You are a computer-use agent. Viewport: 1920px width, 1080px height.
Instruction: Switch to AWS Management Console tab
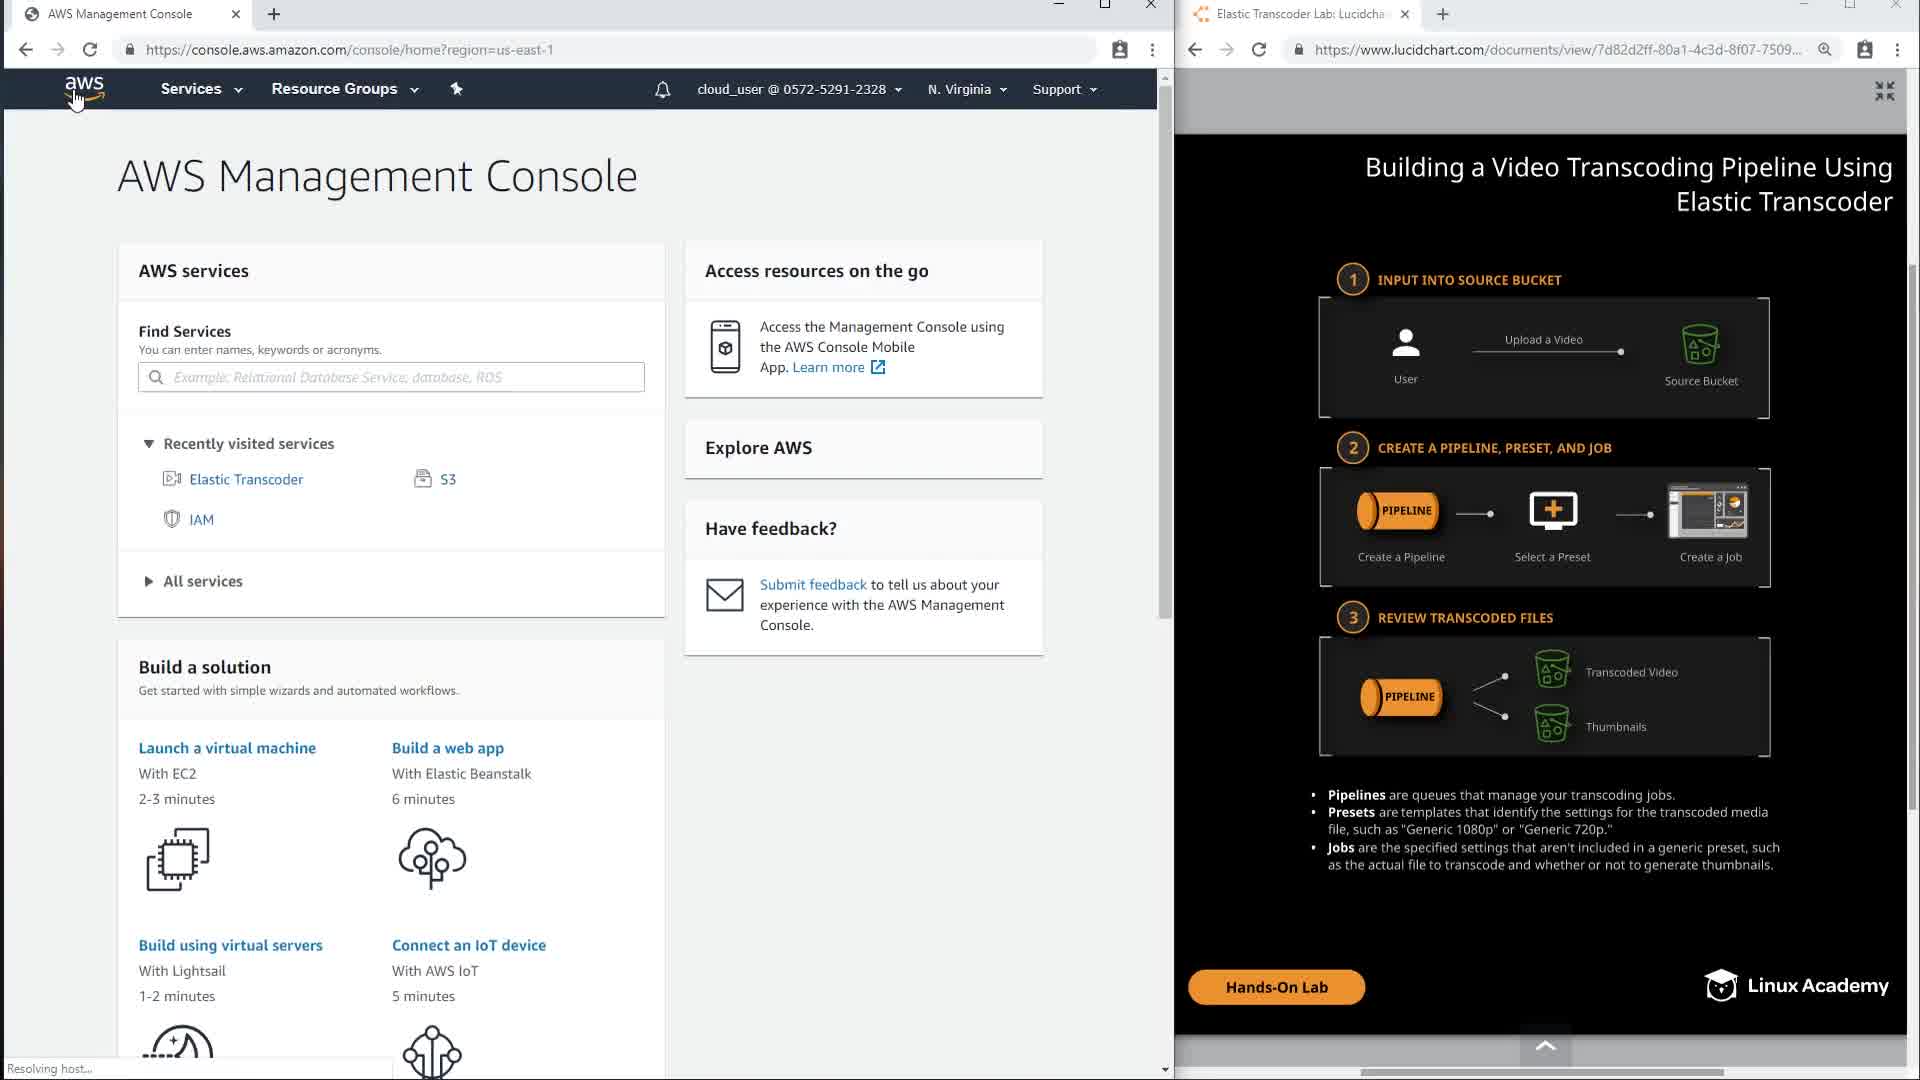[120, 14]
